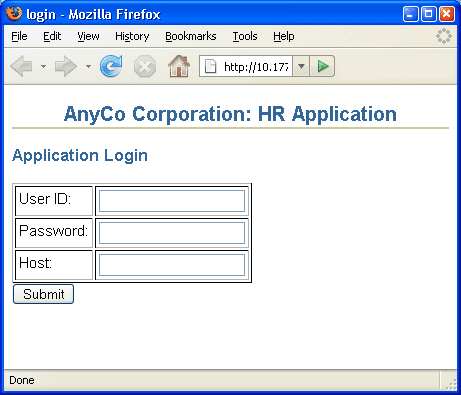Click the address bar URL text

(x=256, y=67)
